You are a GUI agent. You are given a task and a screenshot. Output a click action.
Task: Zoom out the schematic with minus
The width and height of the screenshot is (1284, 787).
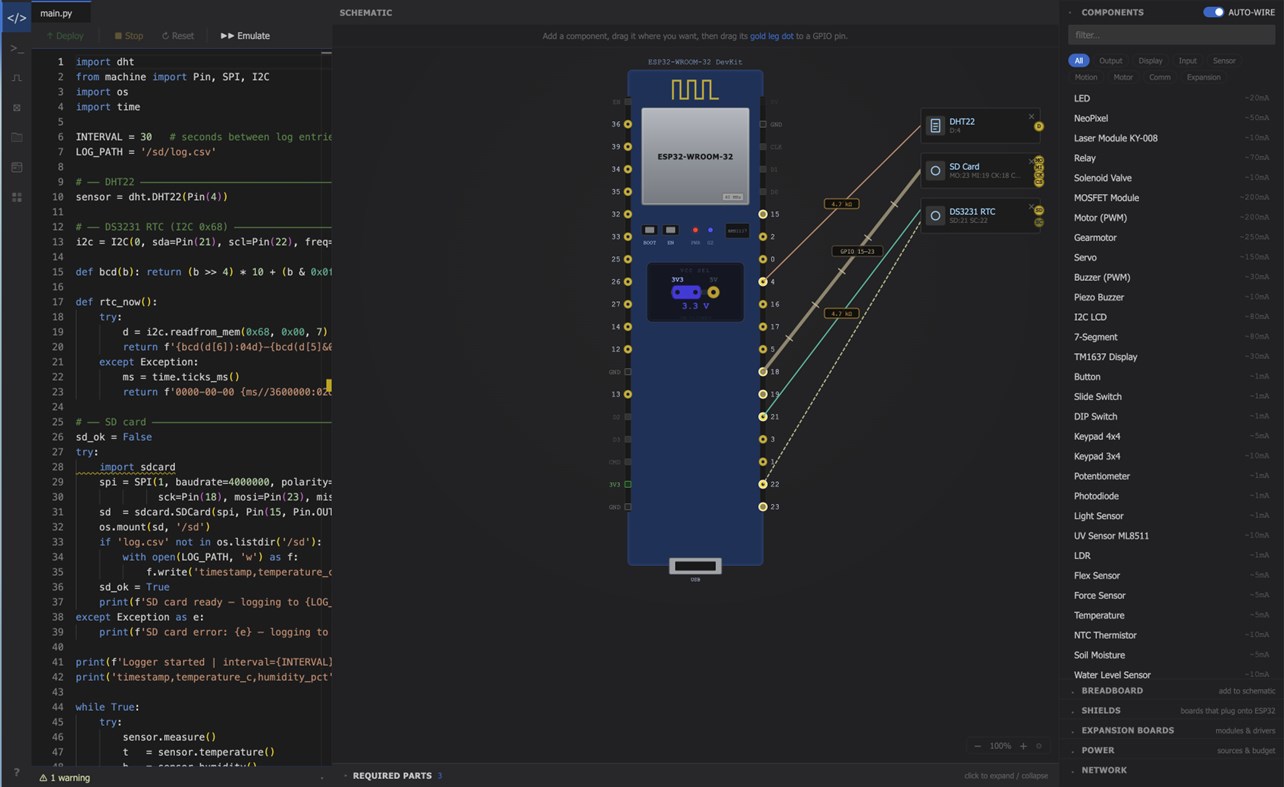point(977,746)
